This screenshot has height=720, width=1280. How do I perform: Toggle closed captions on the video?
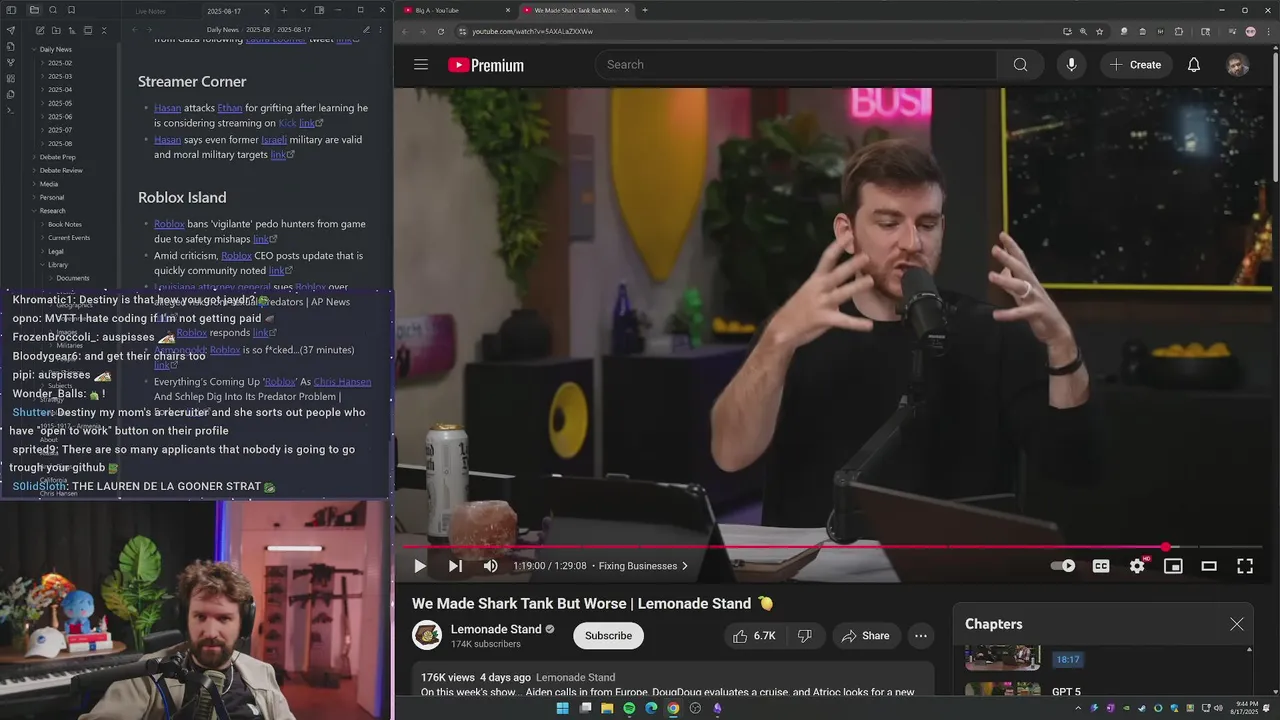1101,566
